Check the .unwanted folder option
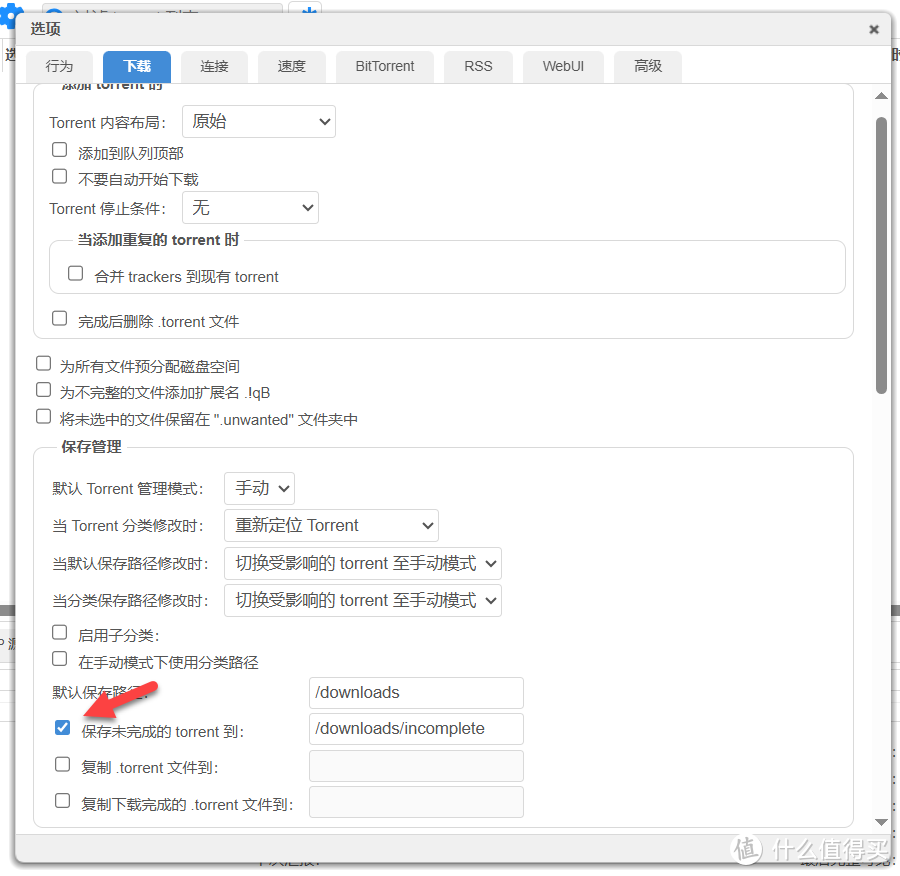900x876 pixels. click(44, 416)
